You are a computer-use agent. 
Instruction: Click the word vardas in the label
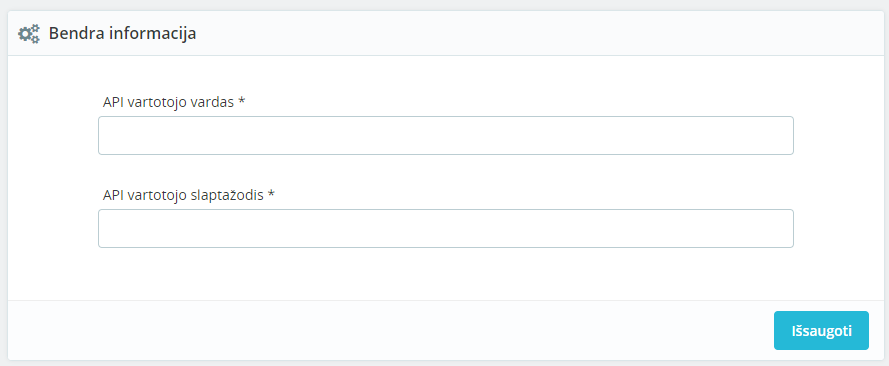click(215, 102)
